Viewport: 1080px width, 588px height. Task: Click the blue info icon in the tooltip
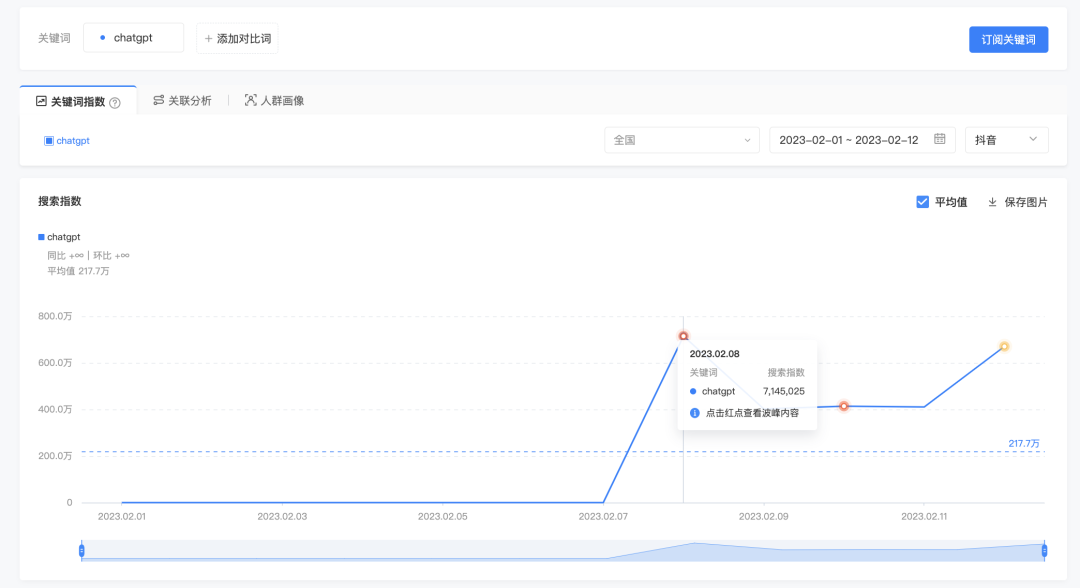(694, 413)
